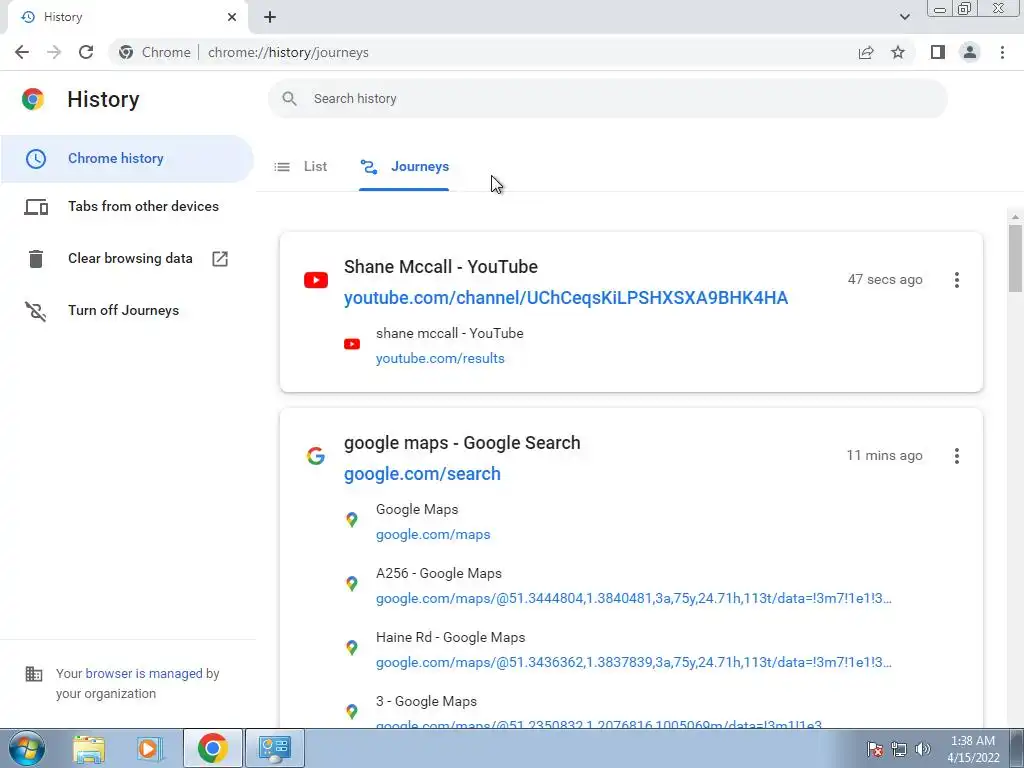Screen dimensions: 1024x768
Task: Click the Action Center flag tray icon
Action: click(875, 749)
